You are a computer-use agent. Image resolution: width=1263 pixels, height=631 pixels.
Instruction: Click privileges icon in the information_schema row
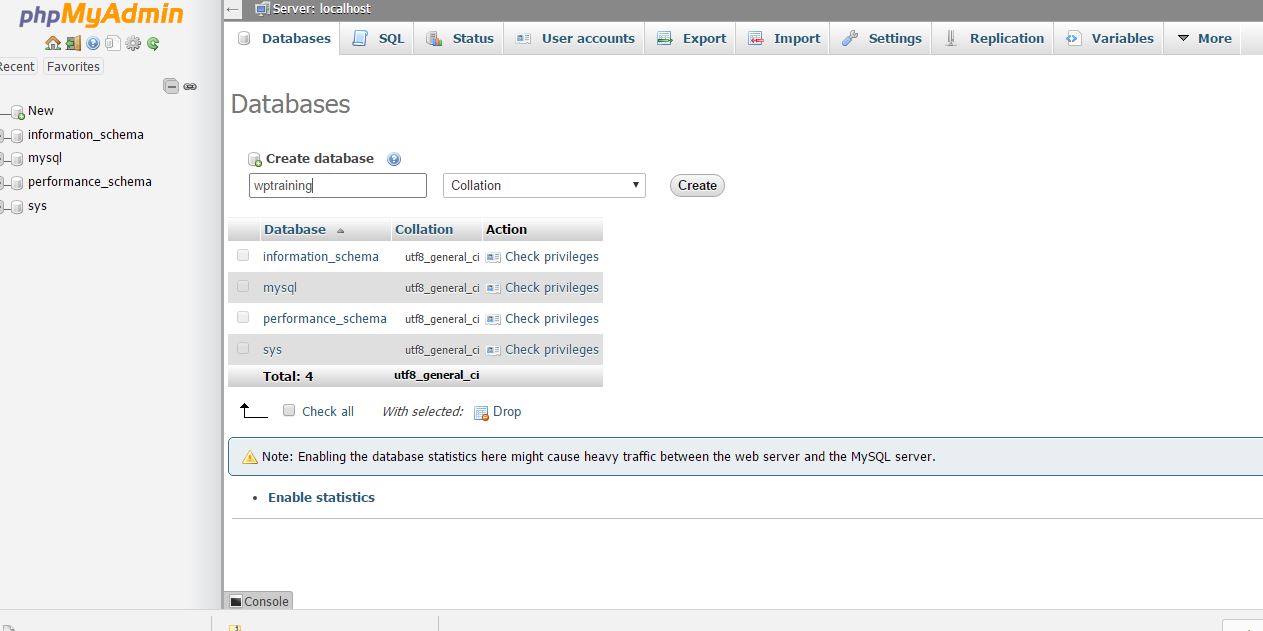coord(493,257)
